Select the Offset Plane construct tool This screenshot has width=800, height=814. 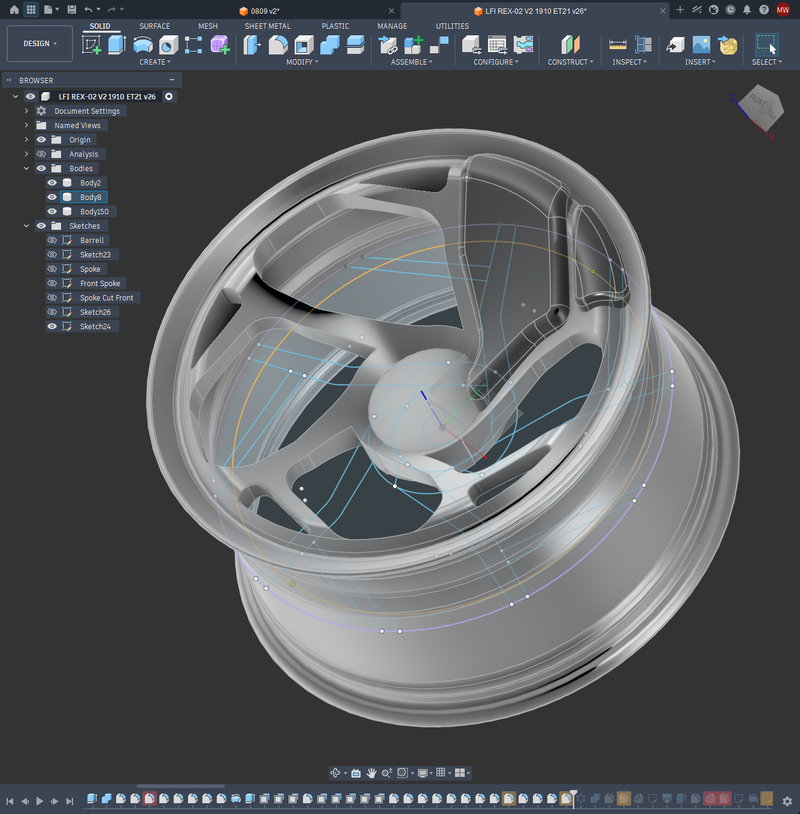570,45
